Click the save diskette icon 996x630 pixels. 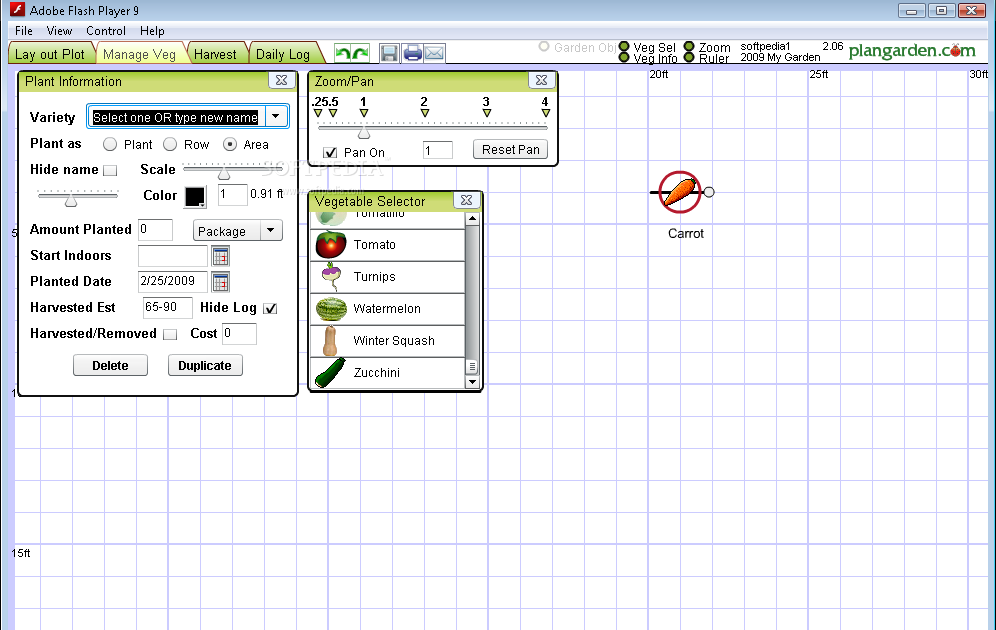pos(390,53)
